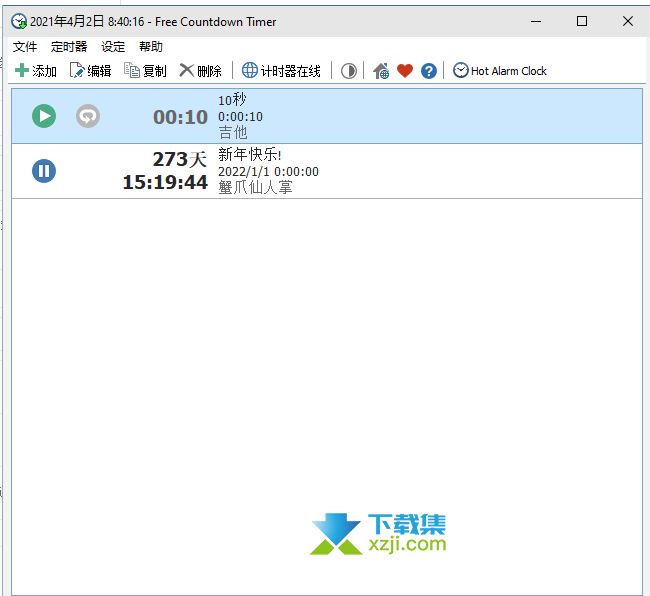Pause the 新年快乐 countdown timer

tap(44, 171)
